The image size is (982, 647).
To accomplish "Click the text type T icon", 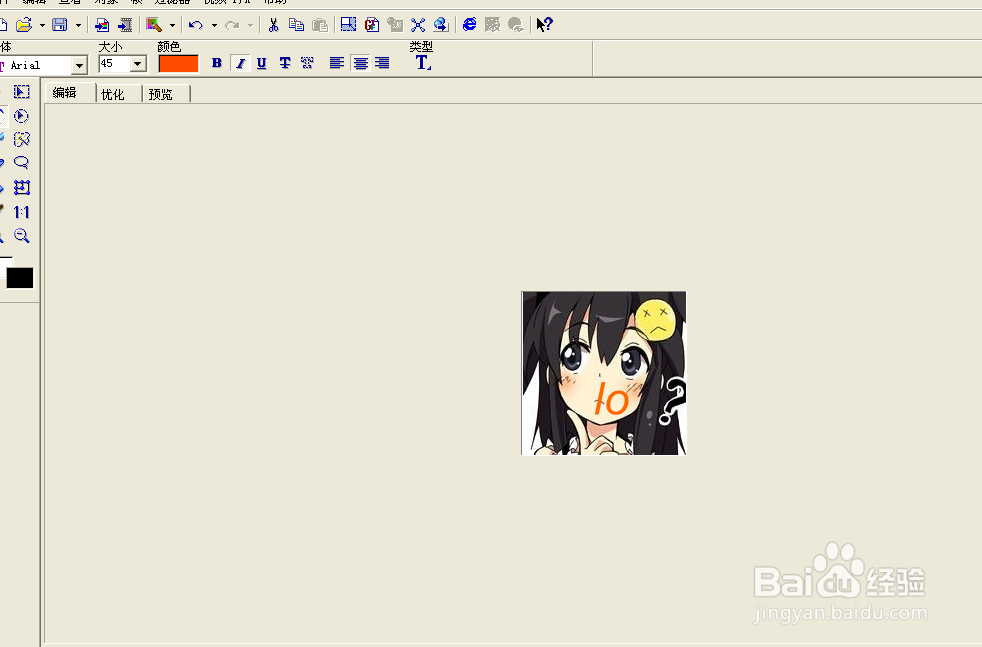I will coord(423,63).
